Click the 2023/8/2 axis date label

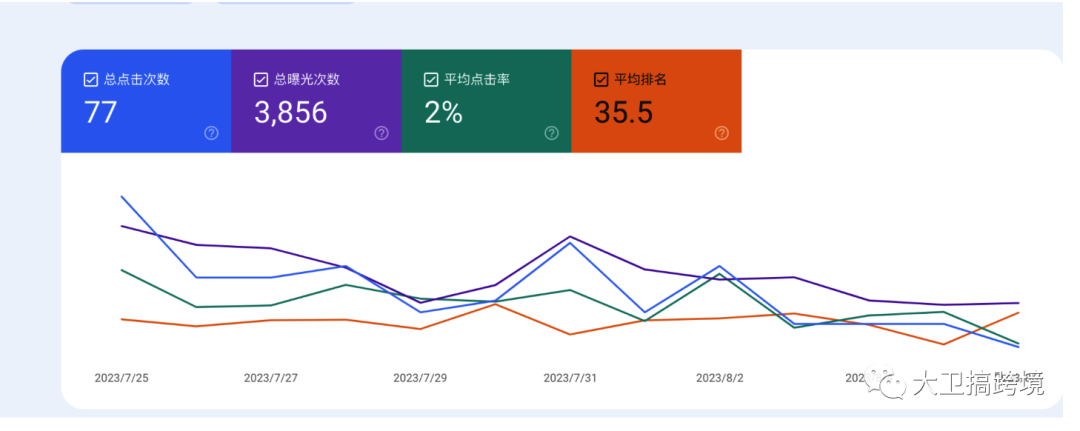click(x=720, y=378)
